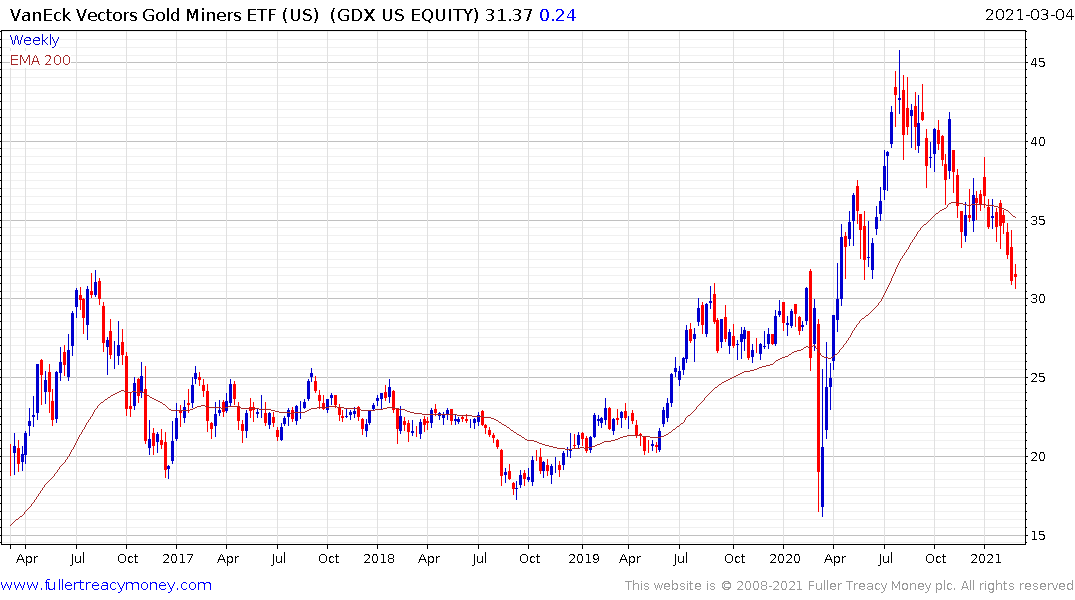
Task: Click the 35 price axis label
Action: (x=1037, y=220)
